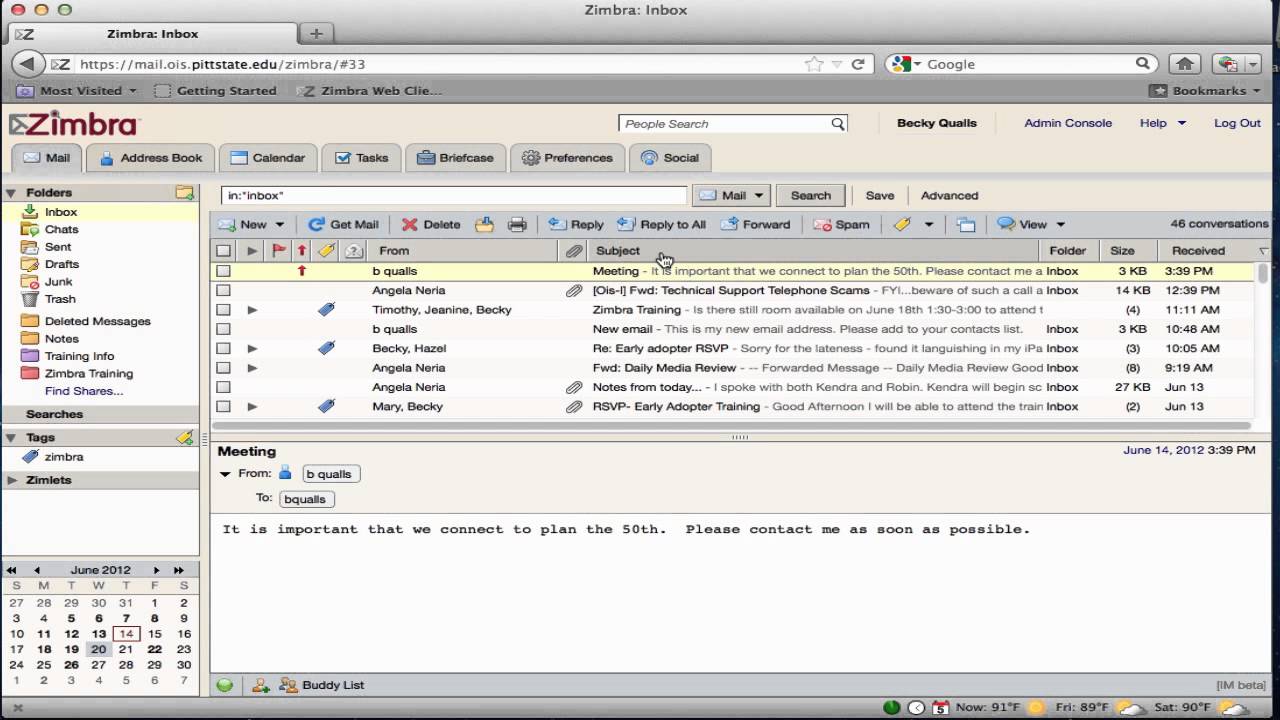1280x720 pixels.
Task: Select checkbox for Technical Support Telephone Scams email
Action: click(223, 290)
